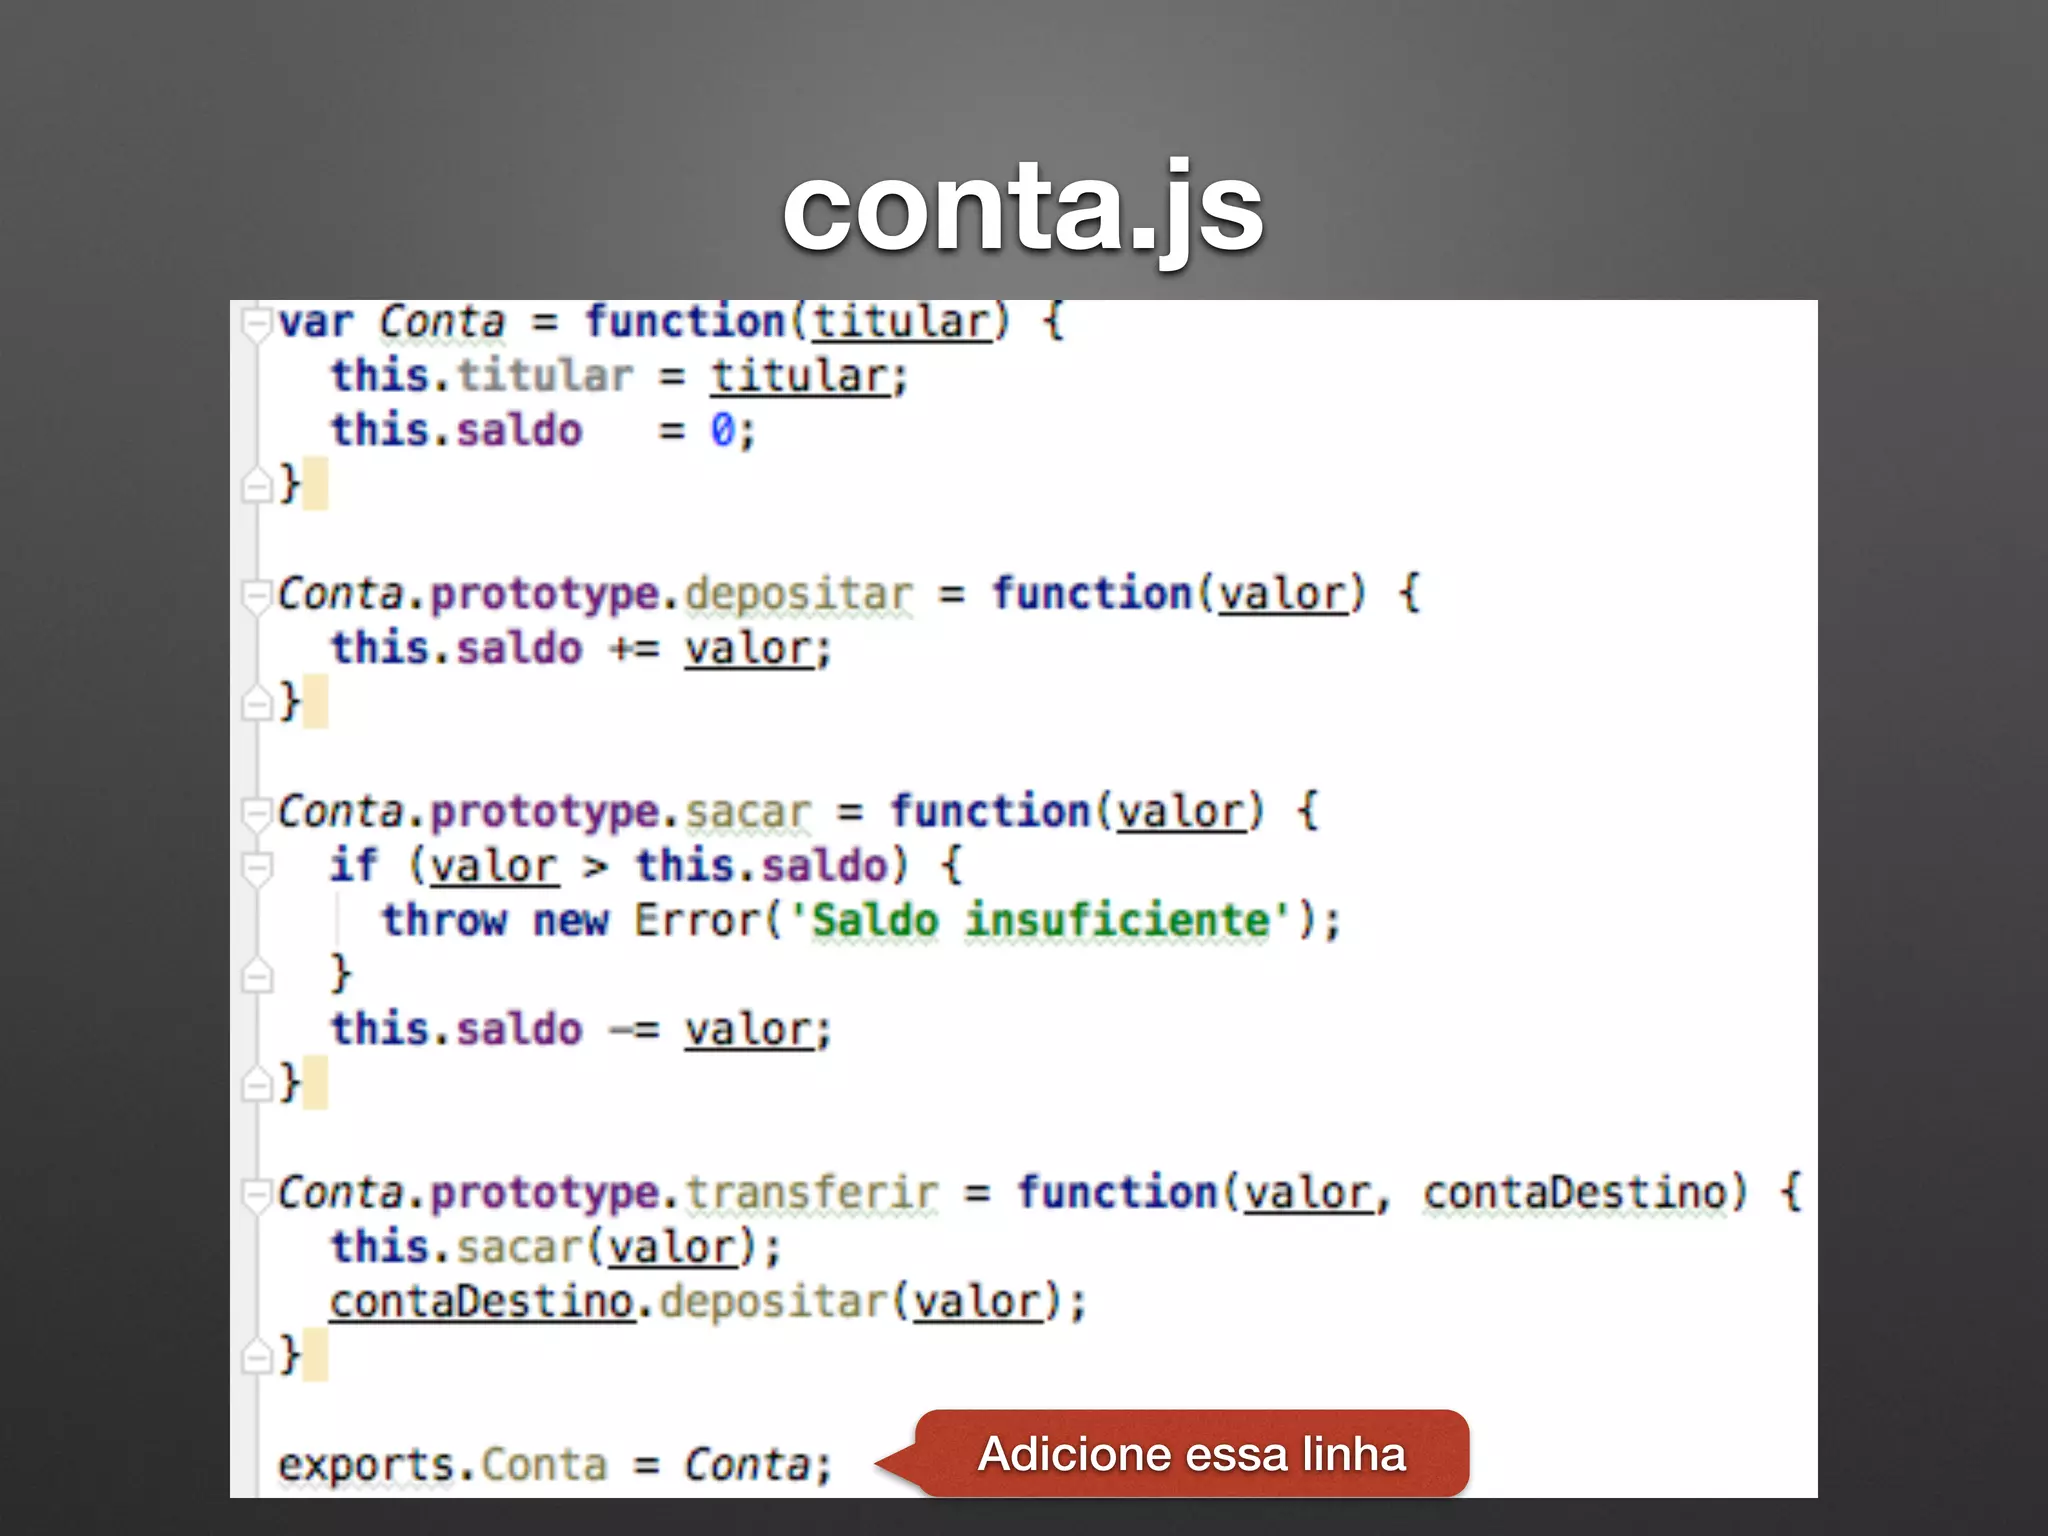Screen dimensions: 2048x1536
Task: Click the 'exports.Conta = Conta;' line
Action: (x=555, y=1466)
